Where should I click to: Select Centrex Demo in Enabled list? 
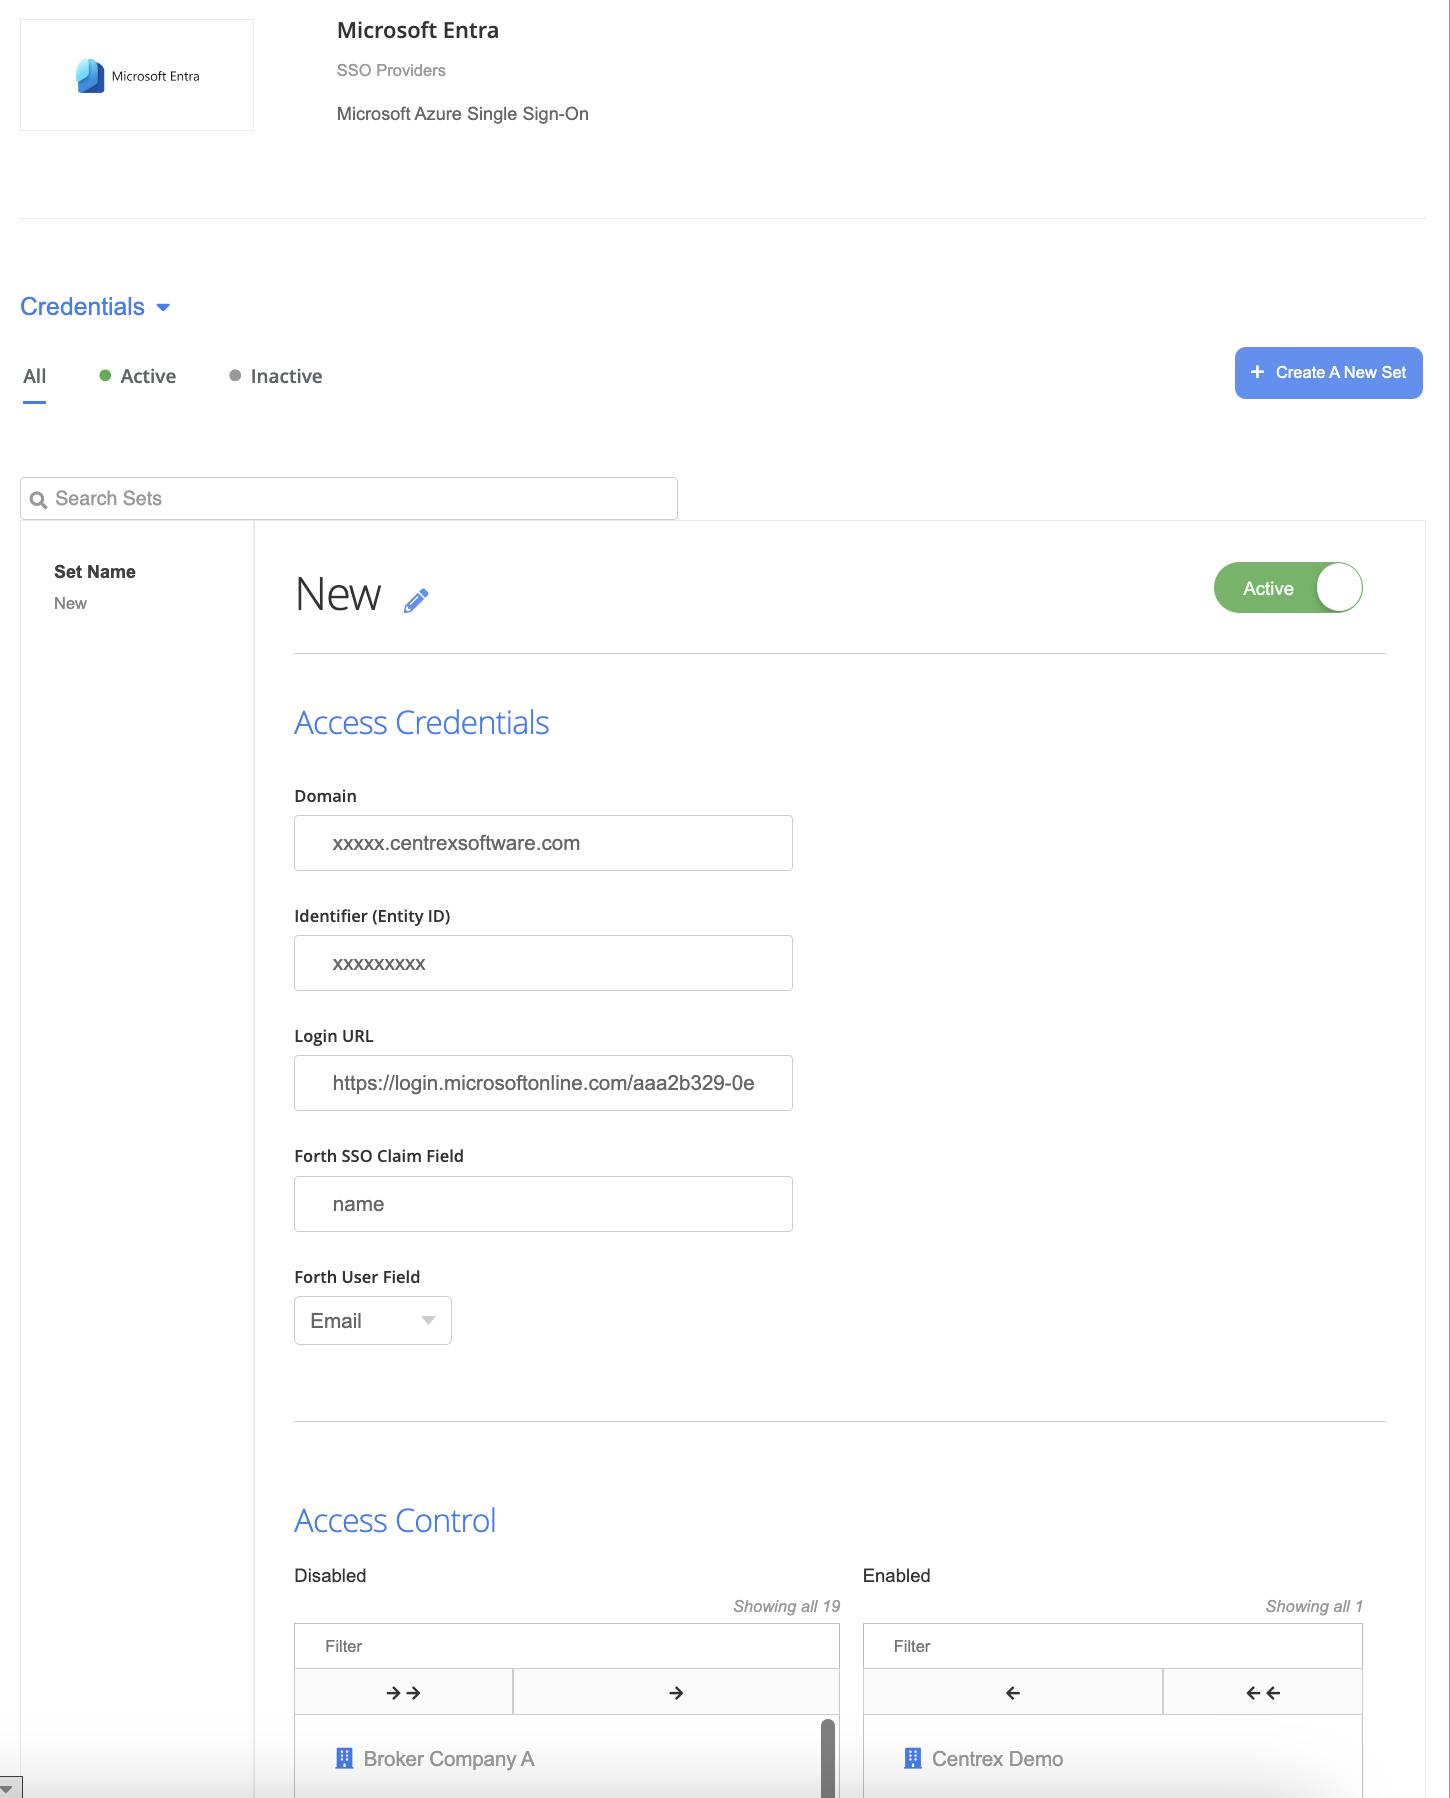[x=997, y=1758]
